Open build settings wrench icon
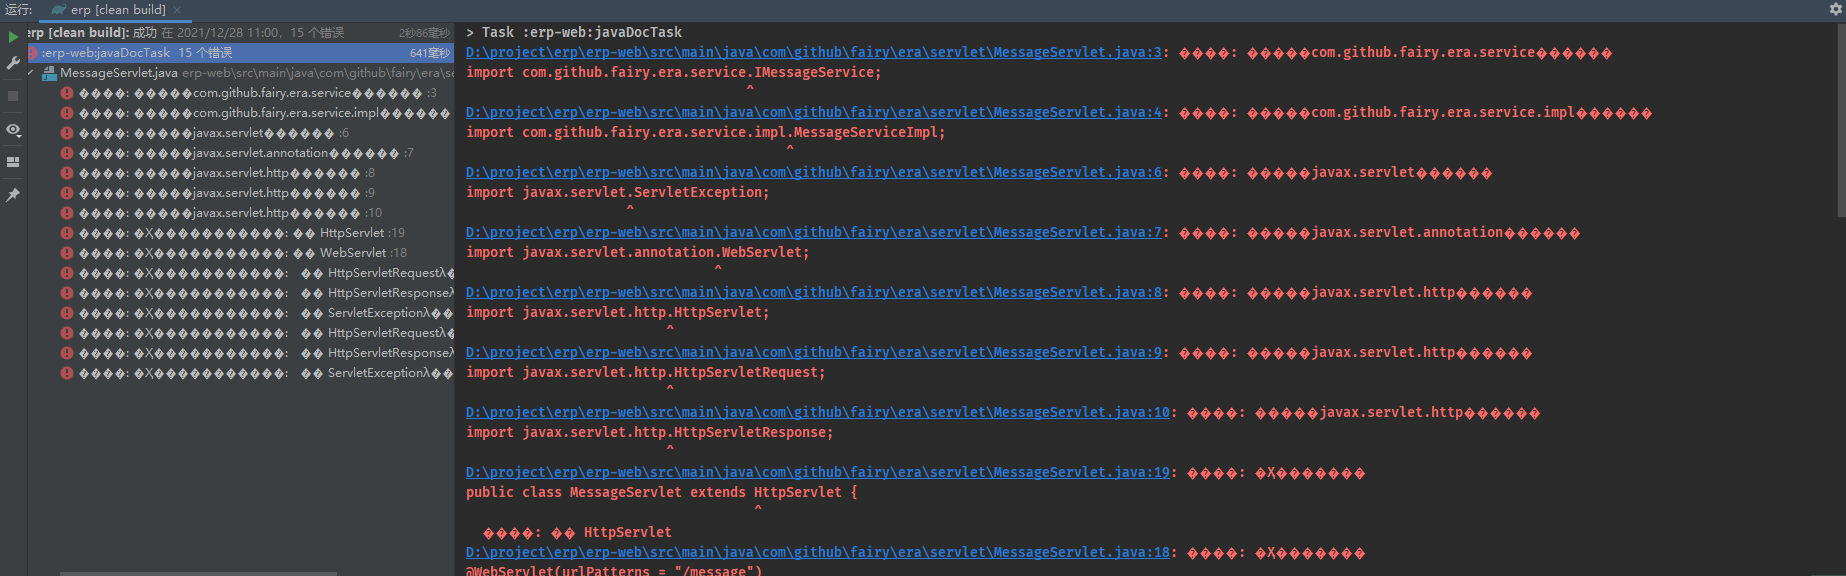This screenshot has width=1846, height=576. click(13, 63)
